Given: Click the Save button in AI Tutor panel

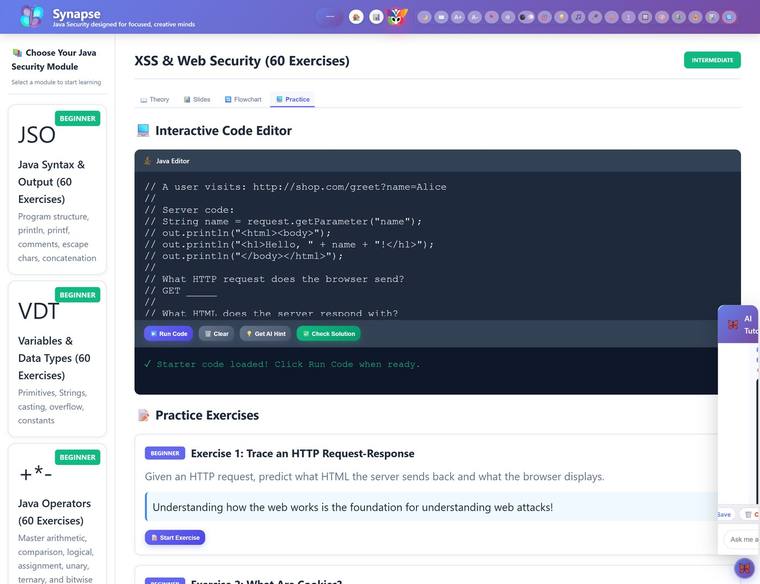Looking at the screenshot, I should coord(725,515).
